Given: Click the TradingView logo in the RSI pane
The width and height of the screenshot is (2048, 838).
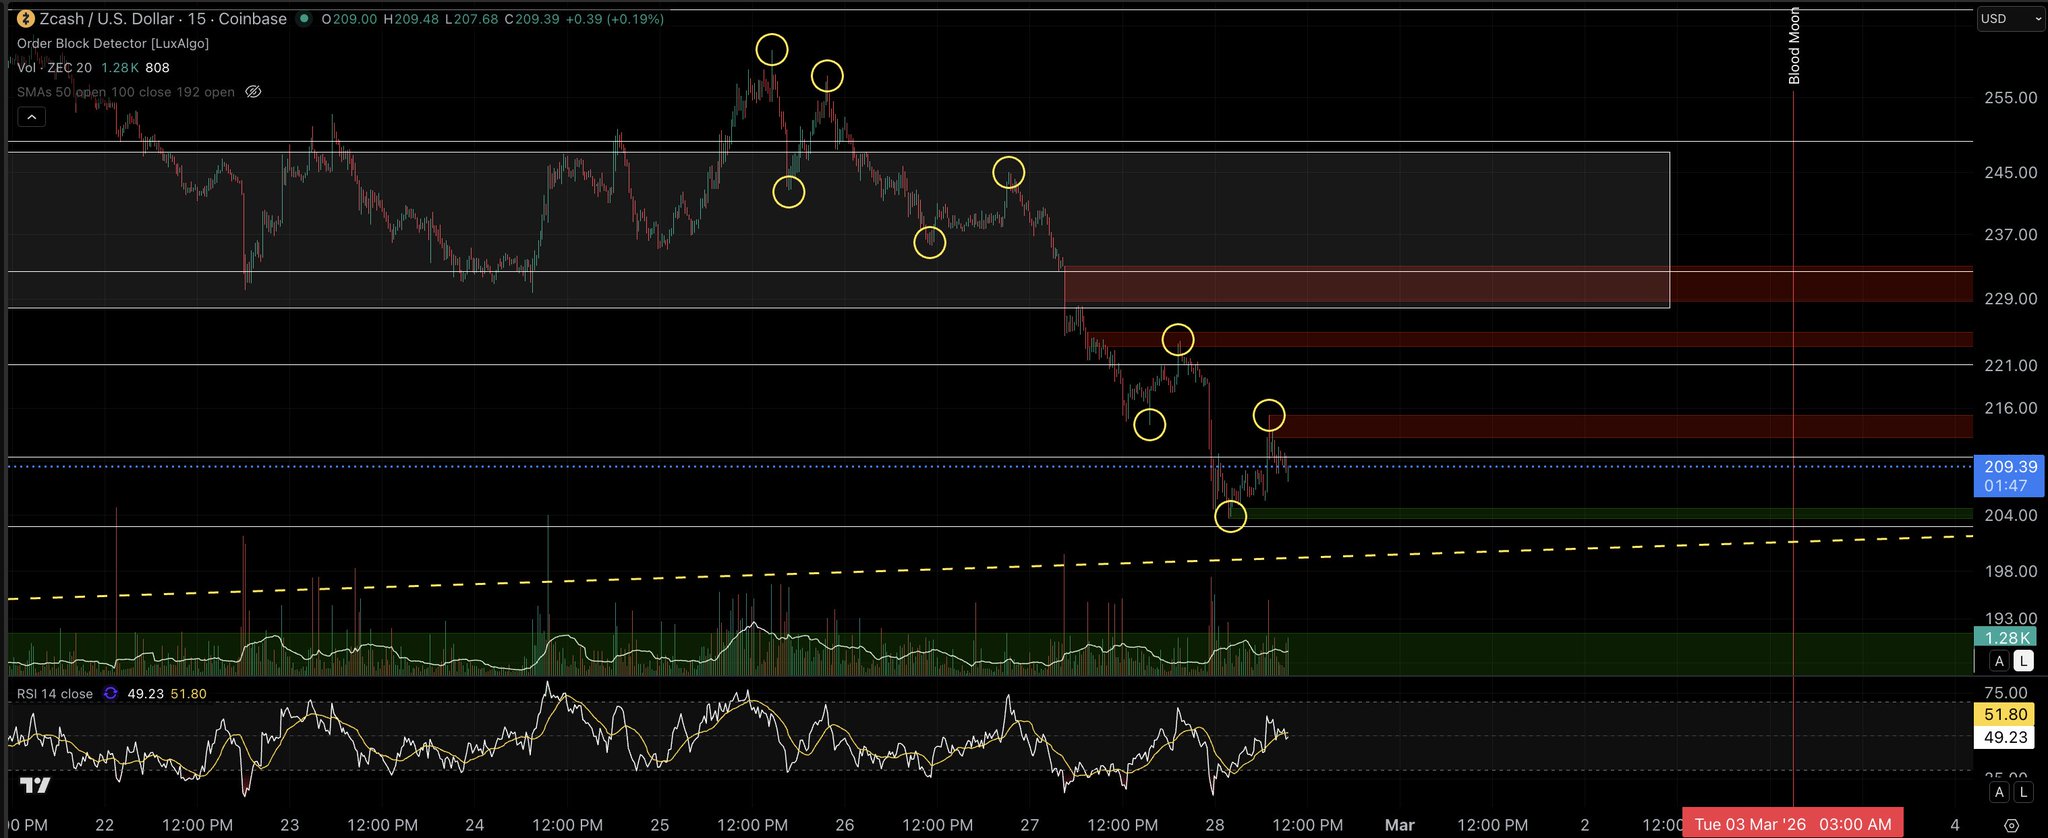Looking at the screenshot, I should coord(35,786).
